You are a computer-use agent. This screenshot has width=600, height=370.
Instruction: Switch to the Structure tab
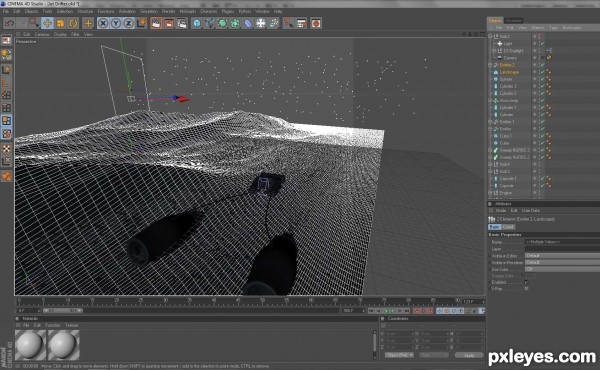coord(514,21)
